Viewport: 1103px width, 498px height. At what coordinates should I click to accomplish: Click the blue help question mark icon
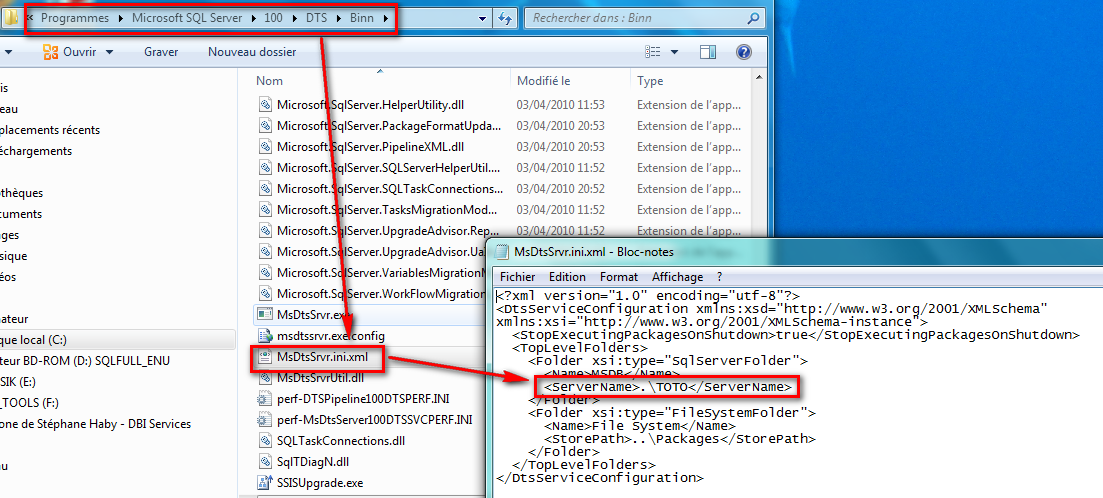(x=743, y=52)
